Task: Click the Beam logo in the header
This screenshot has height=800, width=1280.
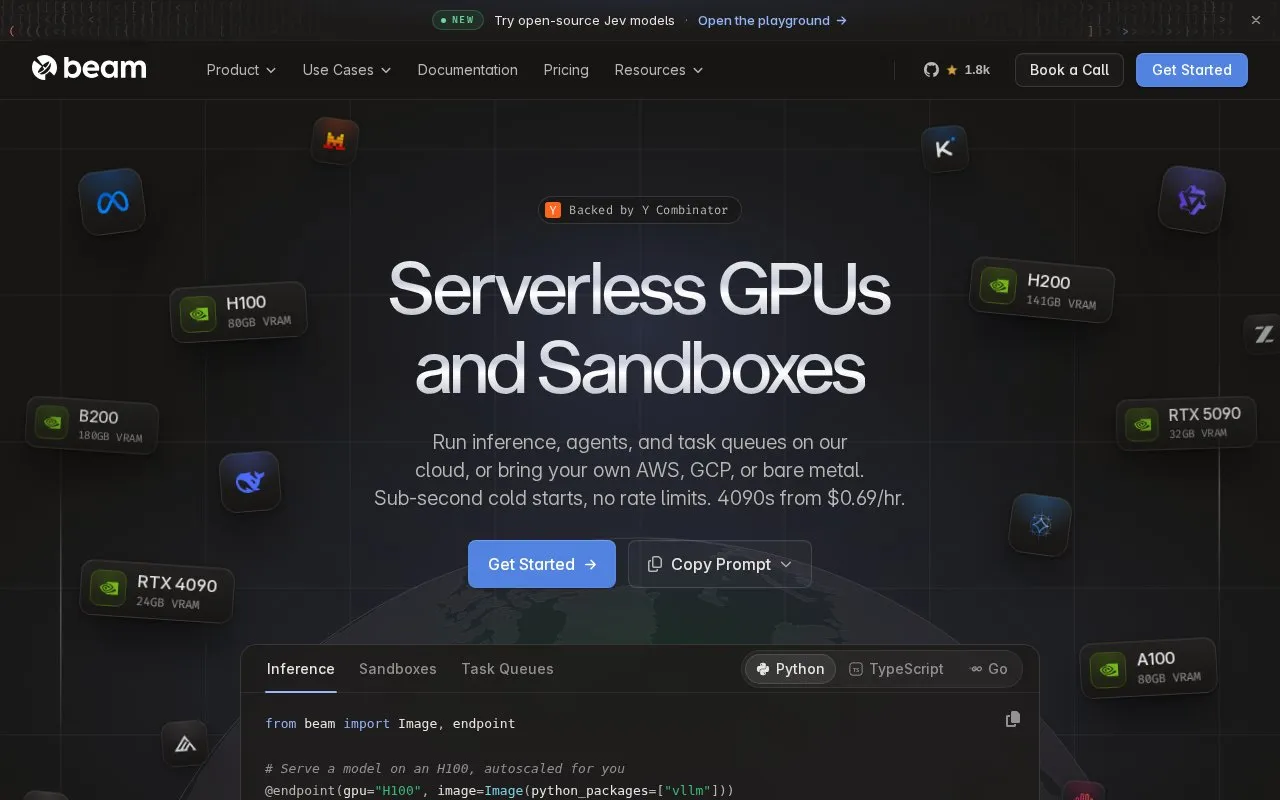Action: click(89, 69)
